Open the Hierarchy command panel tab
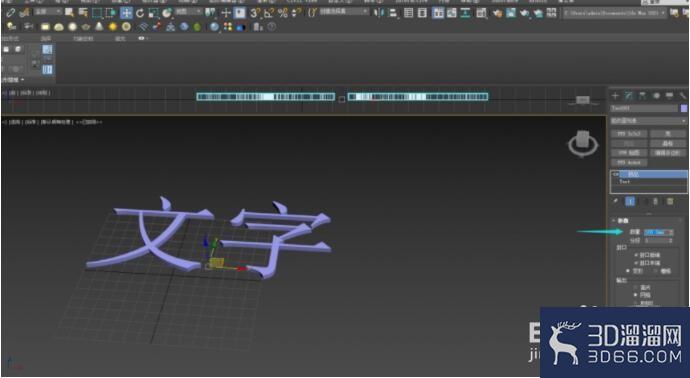The width and height of the screenshot is (690, 378). click(x=642, y=95)
